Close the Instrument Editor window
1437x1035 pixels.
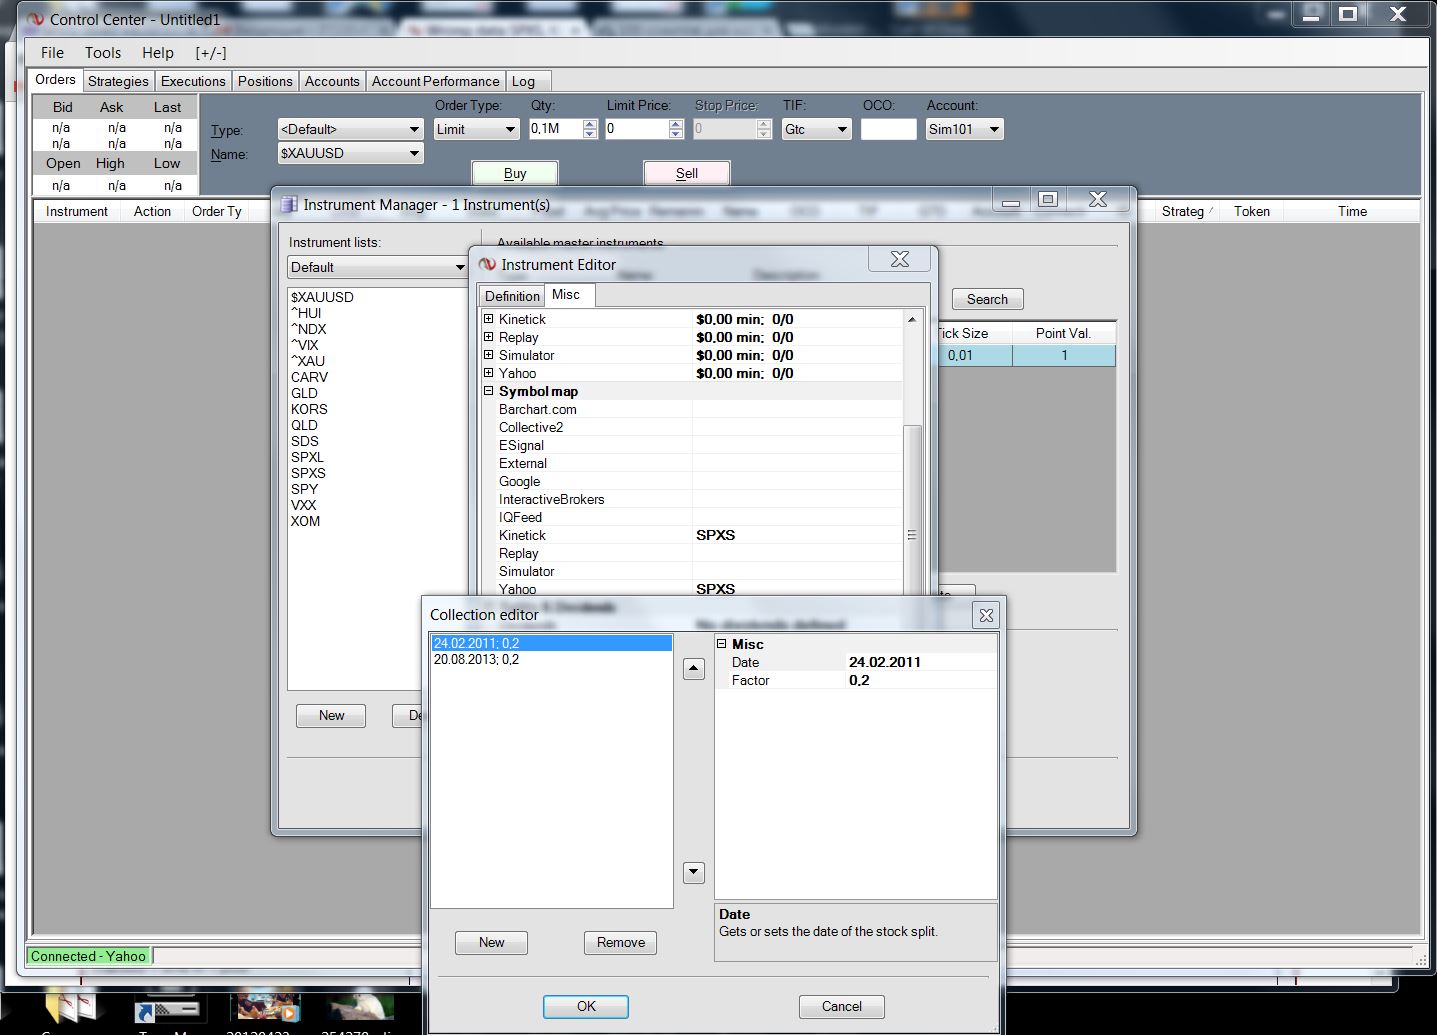900,259
